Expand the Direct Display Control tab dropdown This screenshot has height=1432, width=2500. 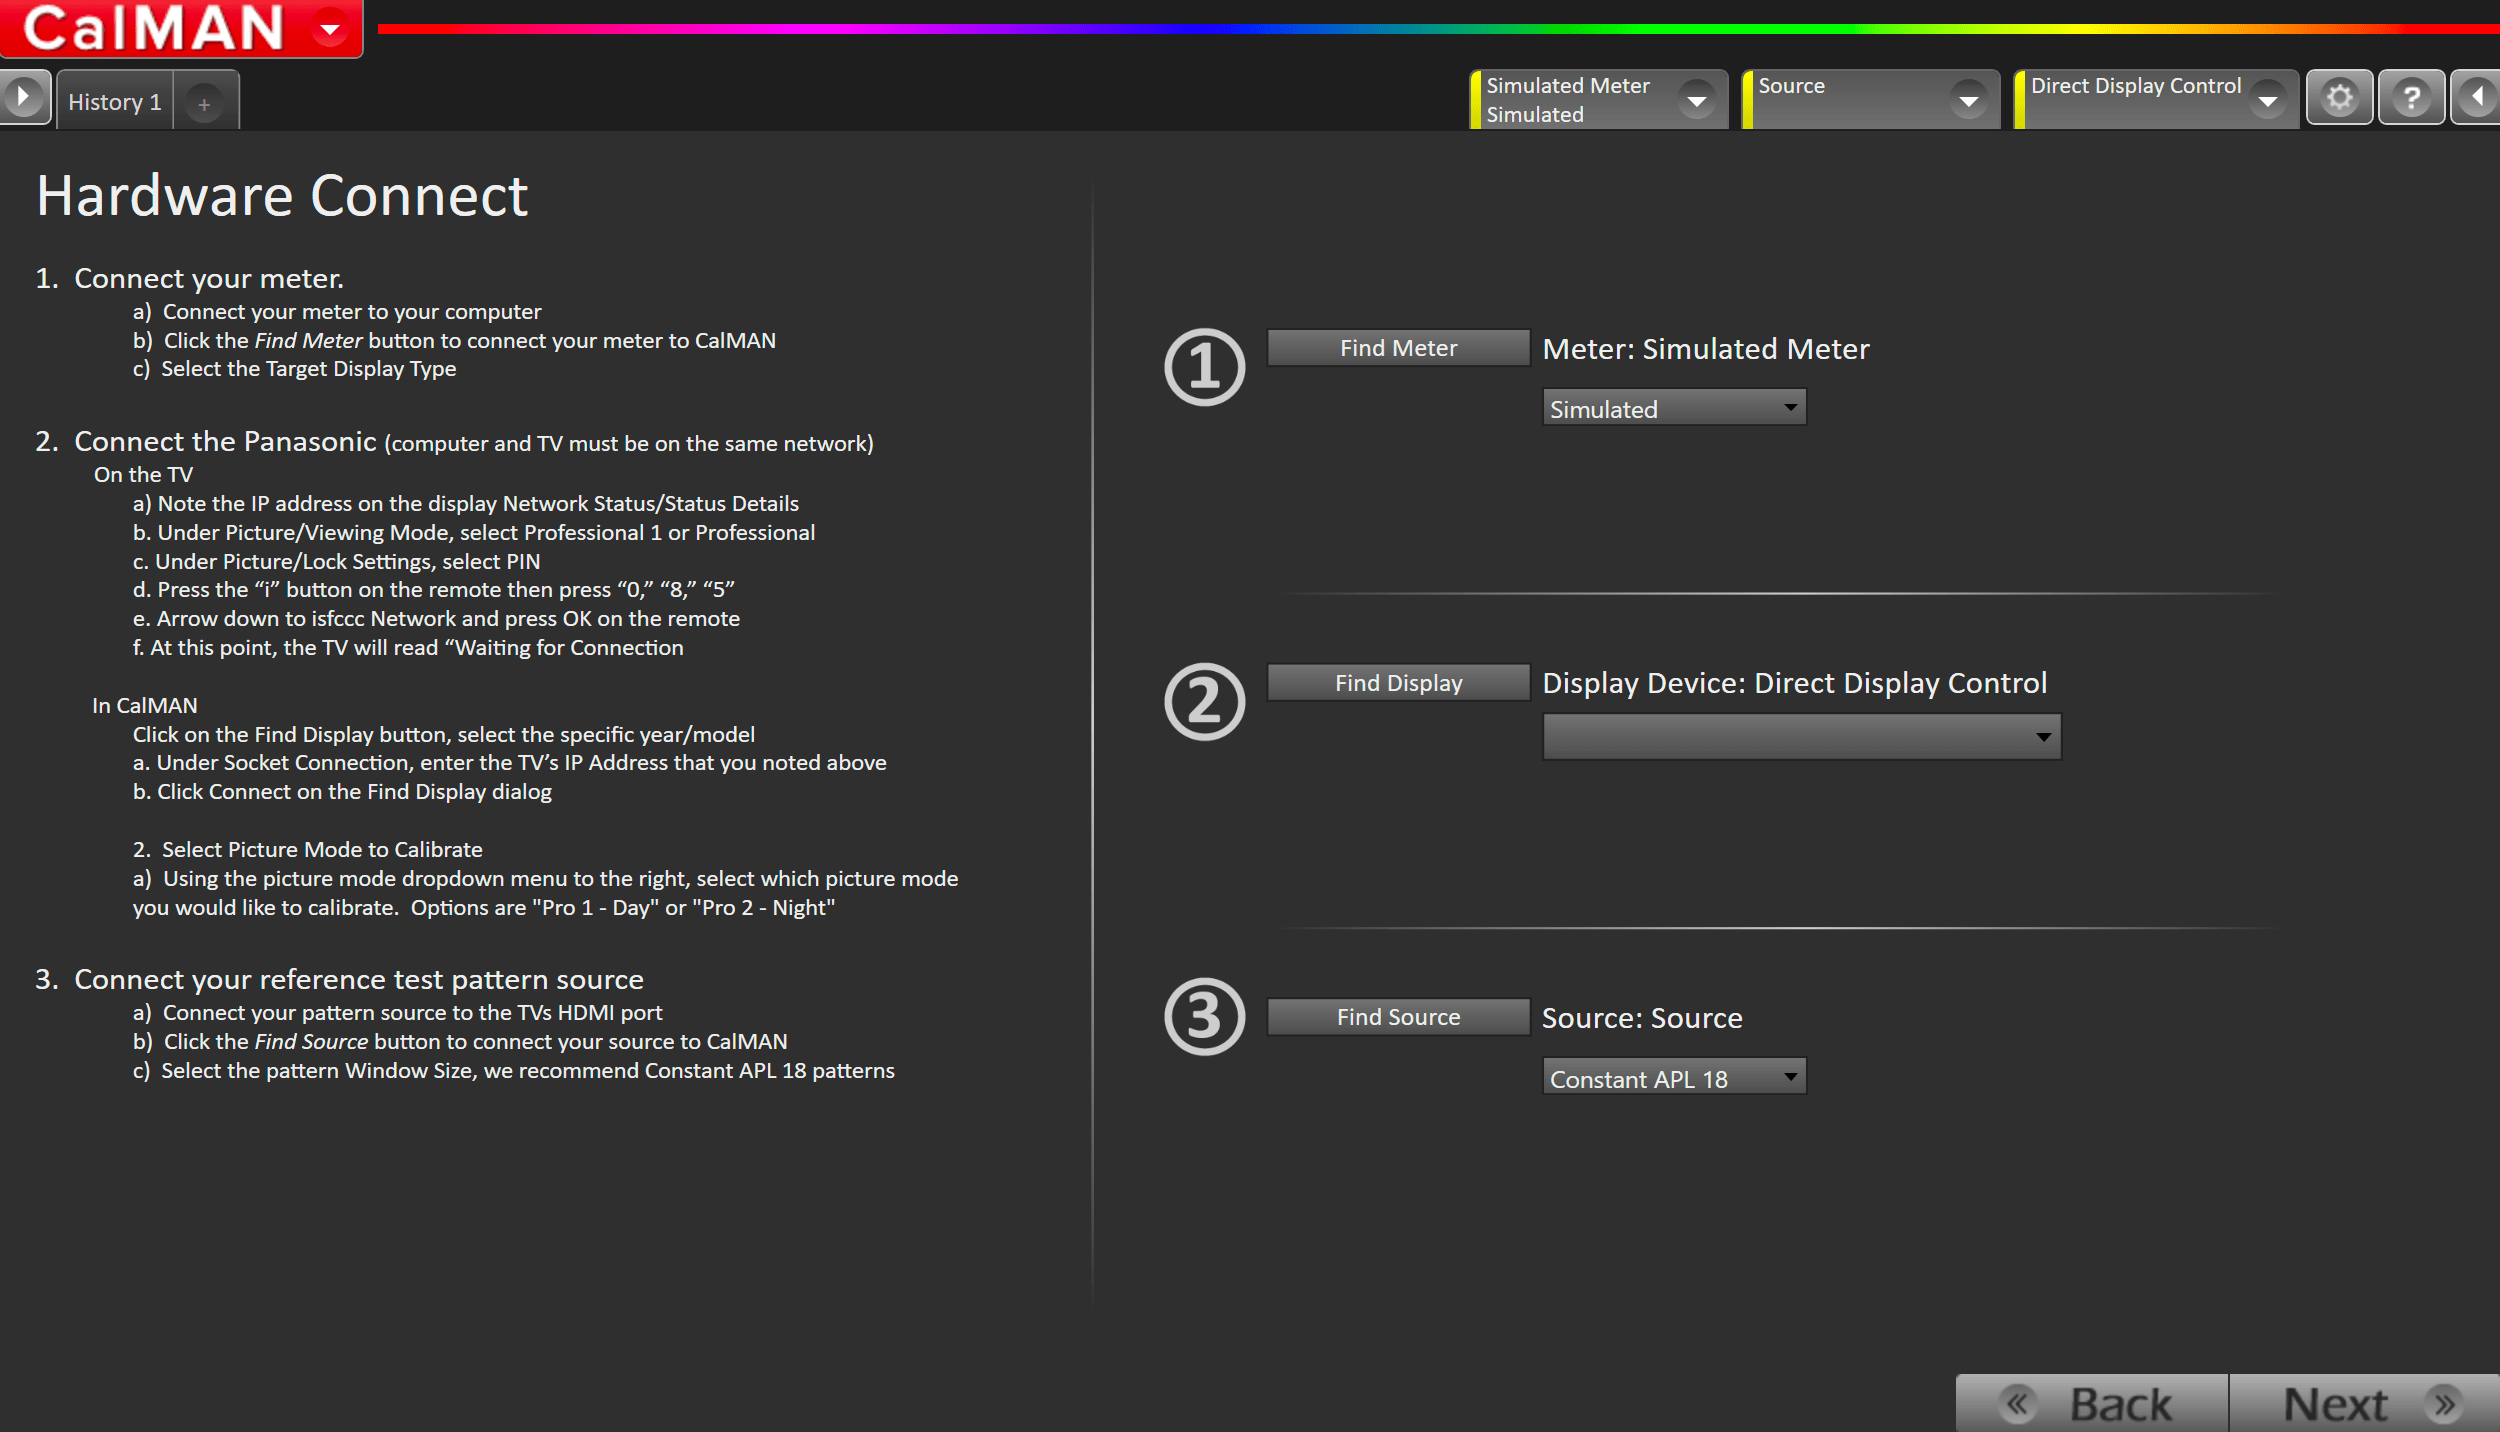2268,100
